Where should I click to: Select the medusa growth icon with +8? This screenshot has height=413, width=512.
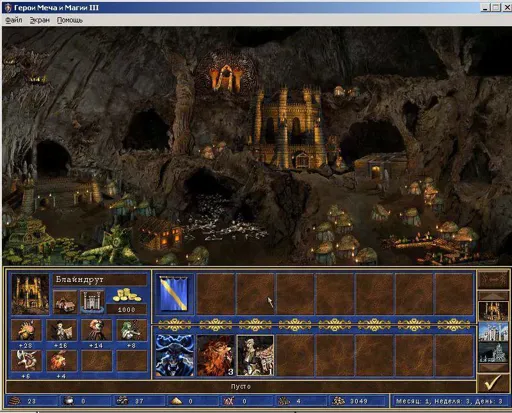(x=132, y=330)
